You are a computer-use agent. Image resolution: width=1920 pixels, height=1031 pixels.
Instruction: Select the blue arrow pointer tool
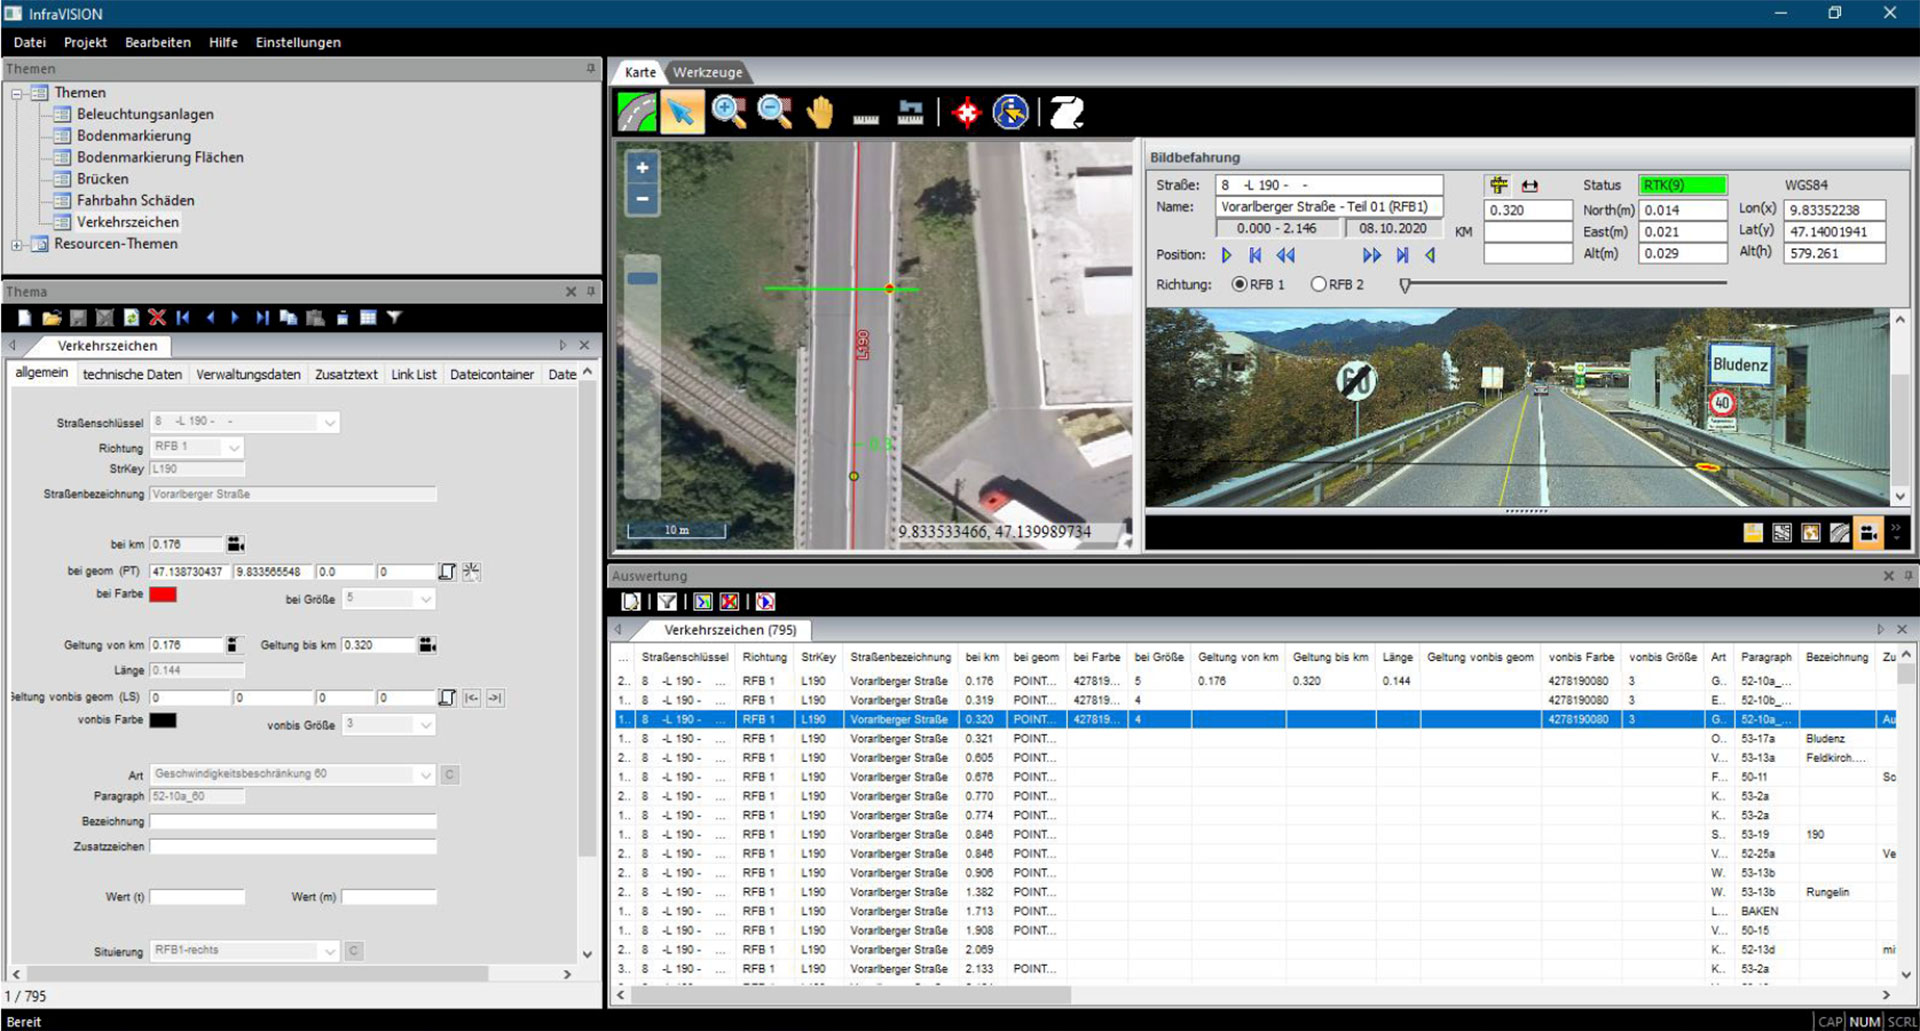pos(682,112)
